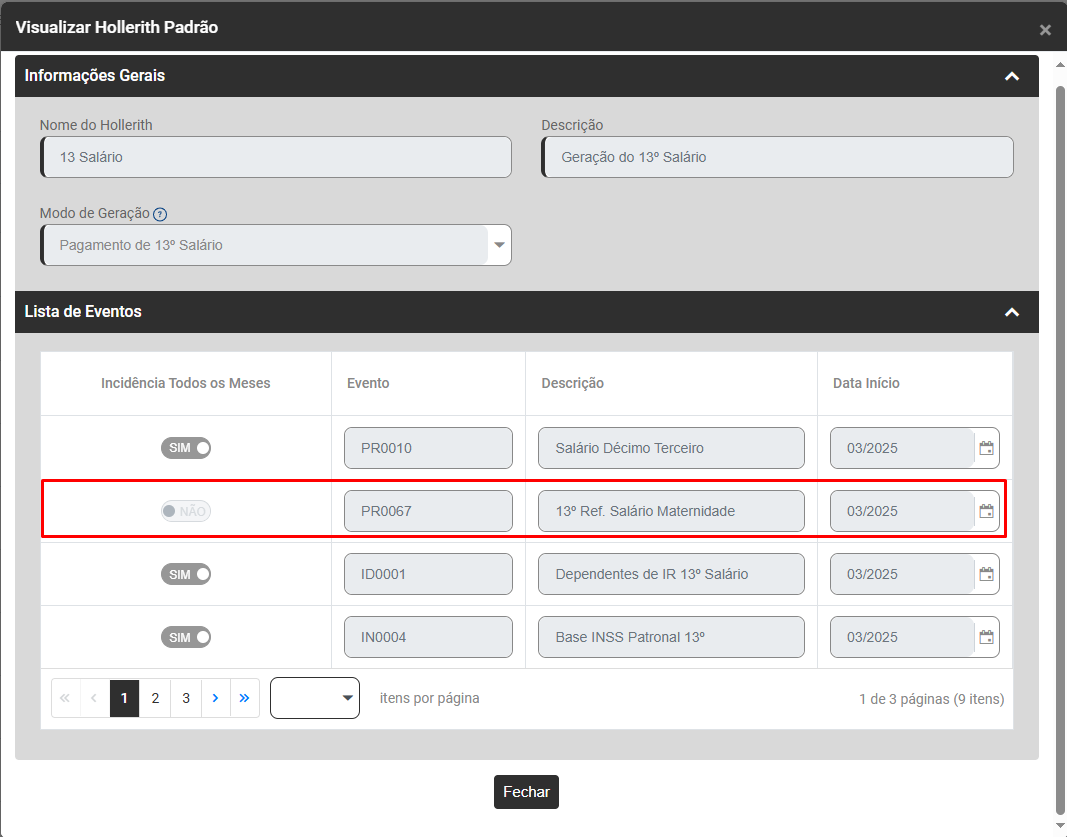Go to next page arrow in pagination
Viewport: 1067px width, 837px height.
tap(215, 698)
